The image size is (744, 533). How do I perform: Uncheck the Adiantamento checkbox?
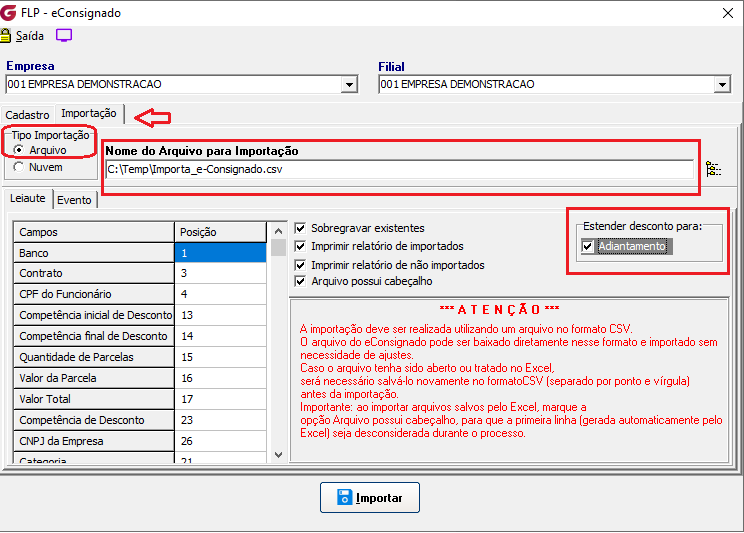(587, 246)
